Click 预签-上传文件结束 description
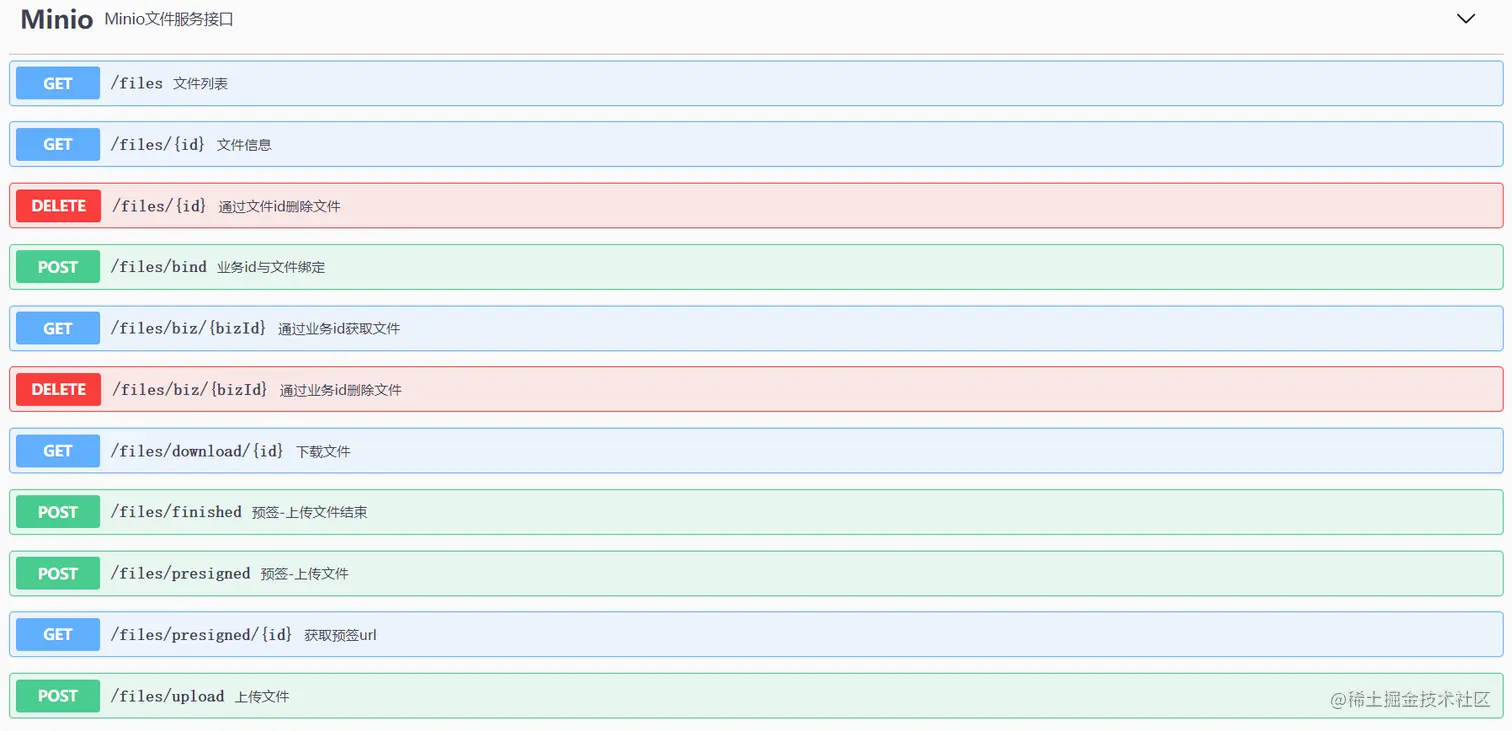The width and height of the screenshot is (1512, 731). [310, 512]
